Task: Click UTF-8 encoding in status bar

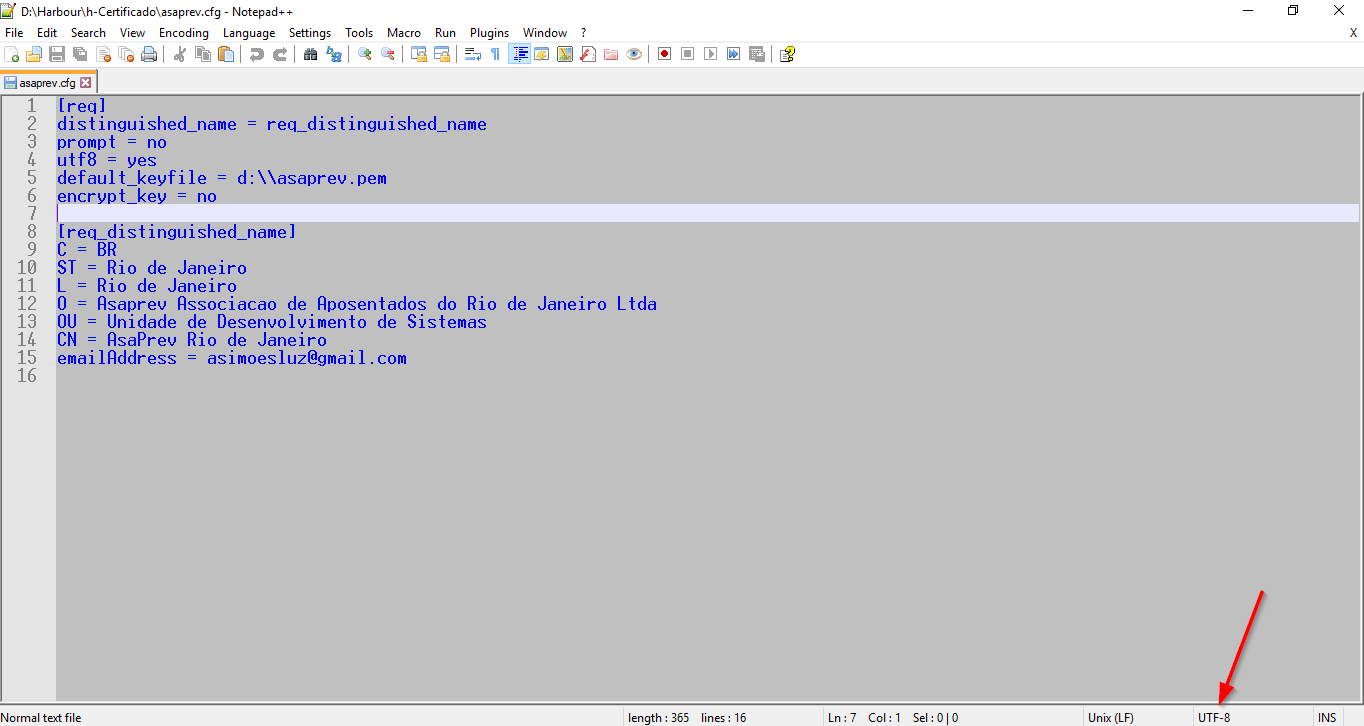Action: 1214,717
